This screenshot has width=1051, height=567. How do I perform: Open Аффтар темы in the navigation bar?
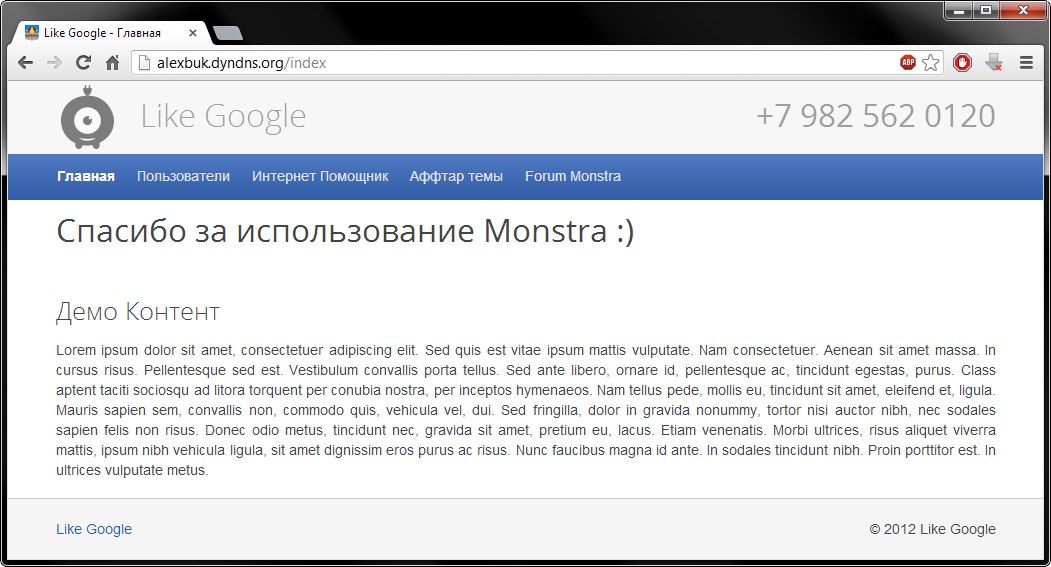pyautogui.click(x=456, y=176)
